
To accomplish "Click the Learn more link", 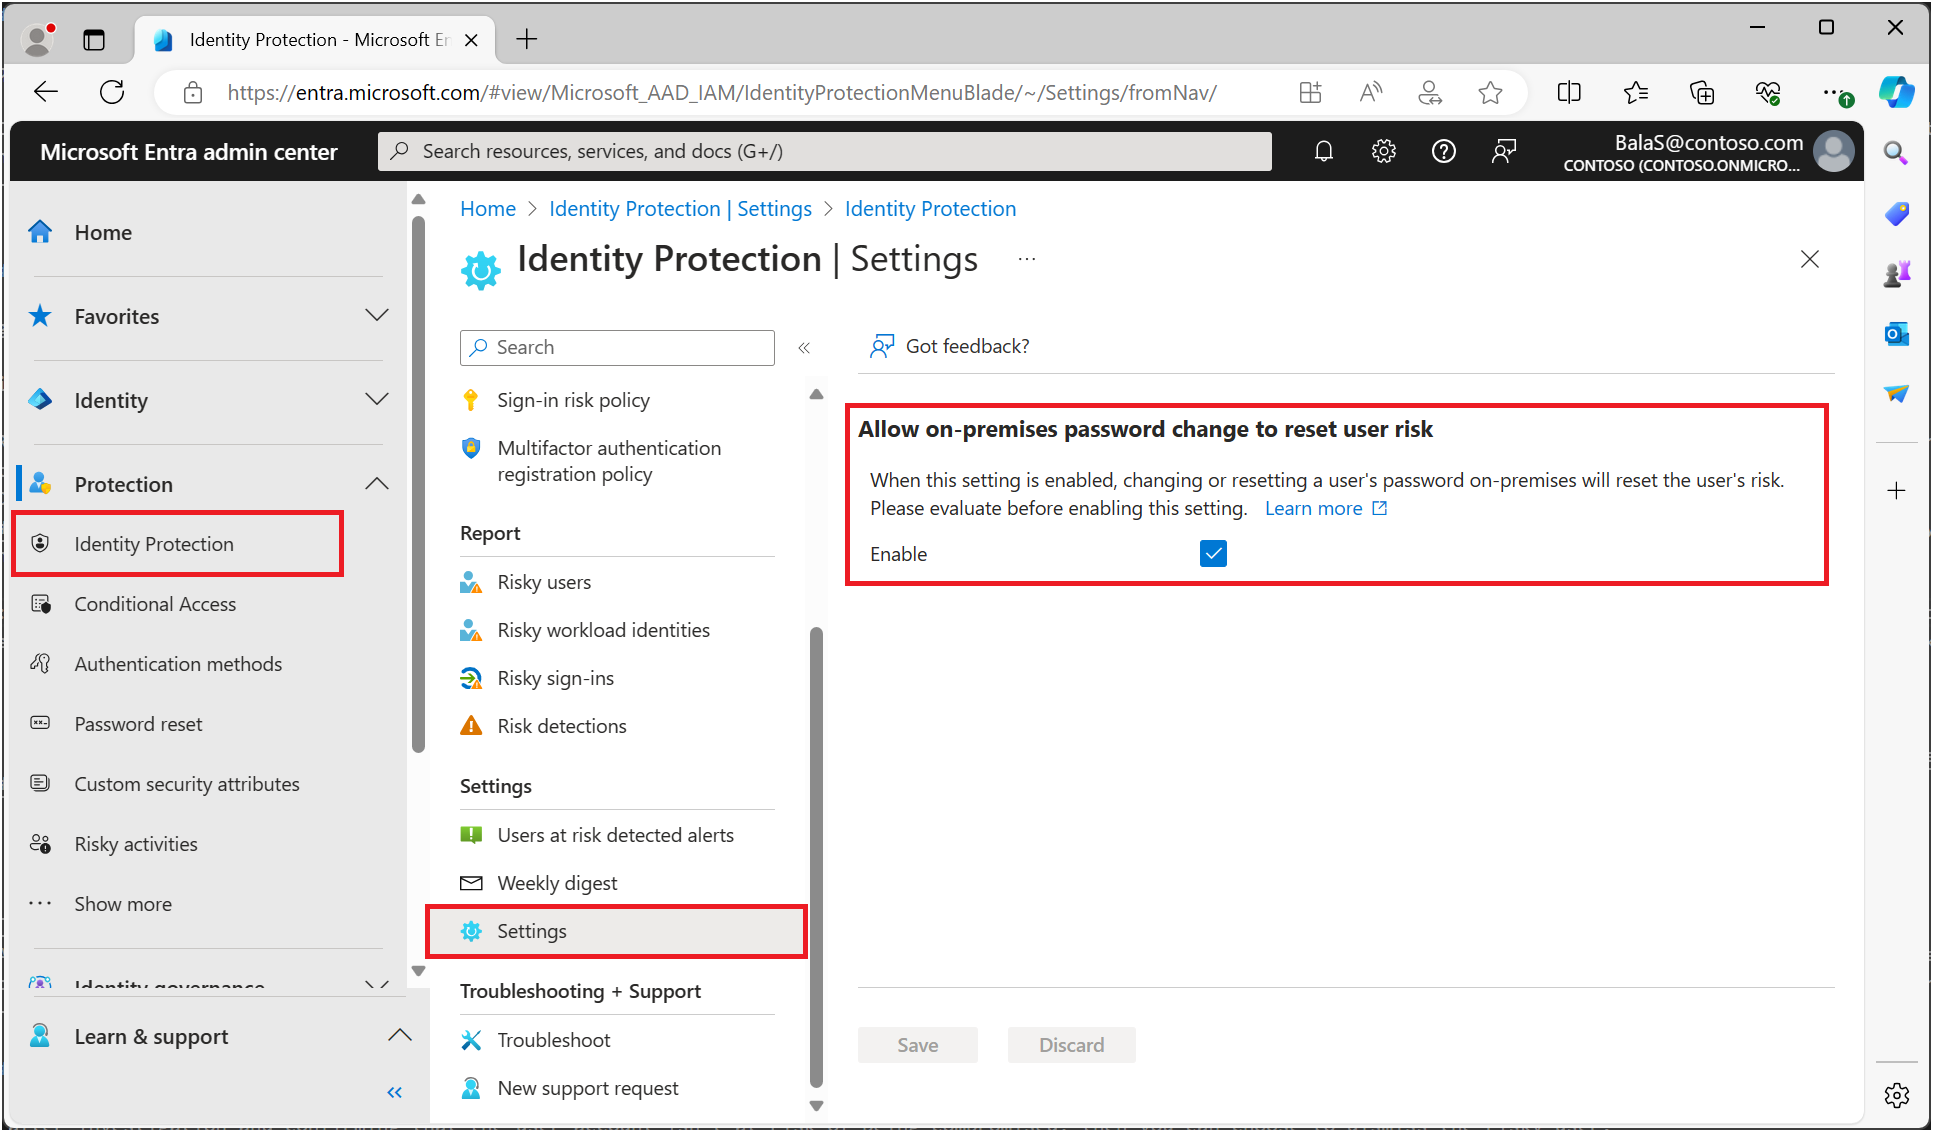I will [1313, 508].
